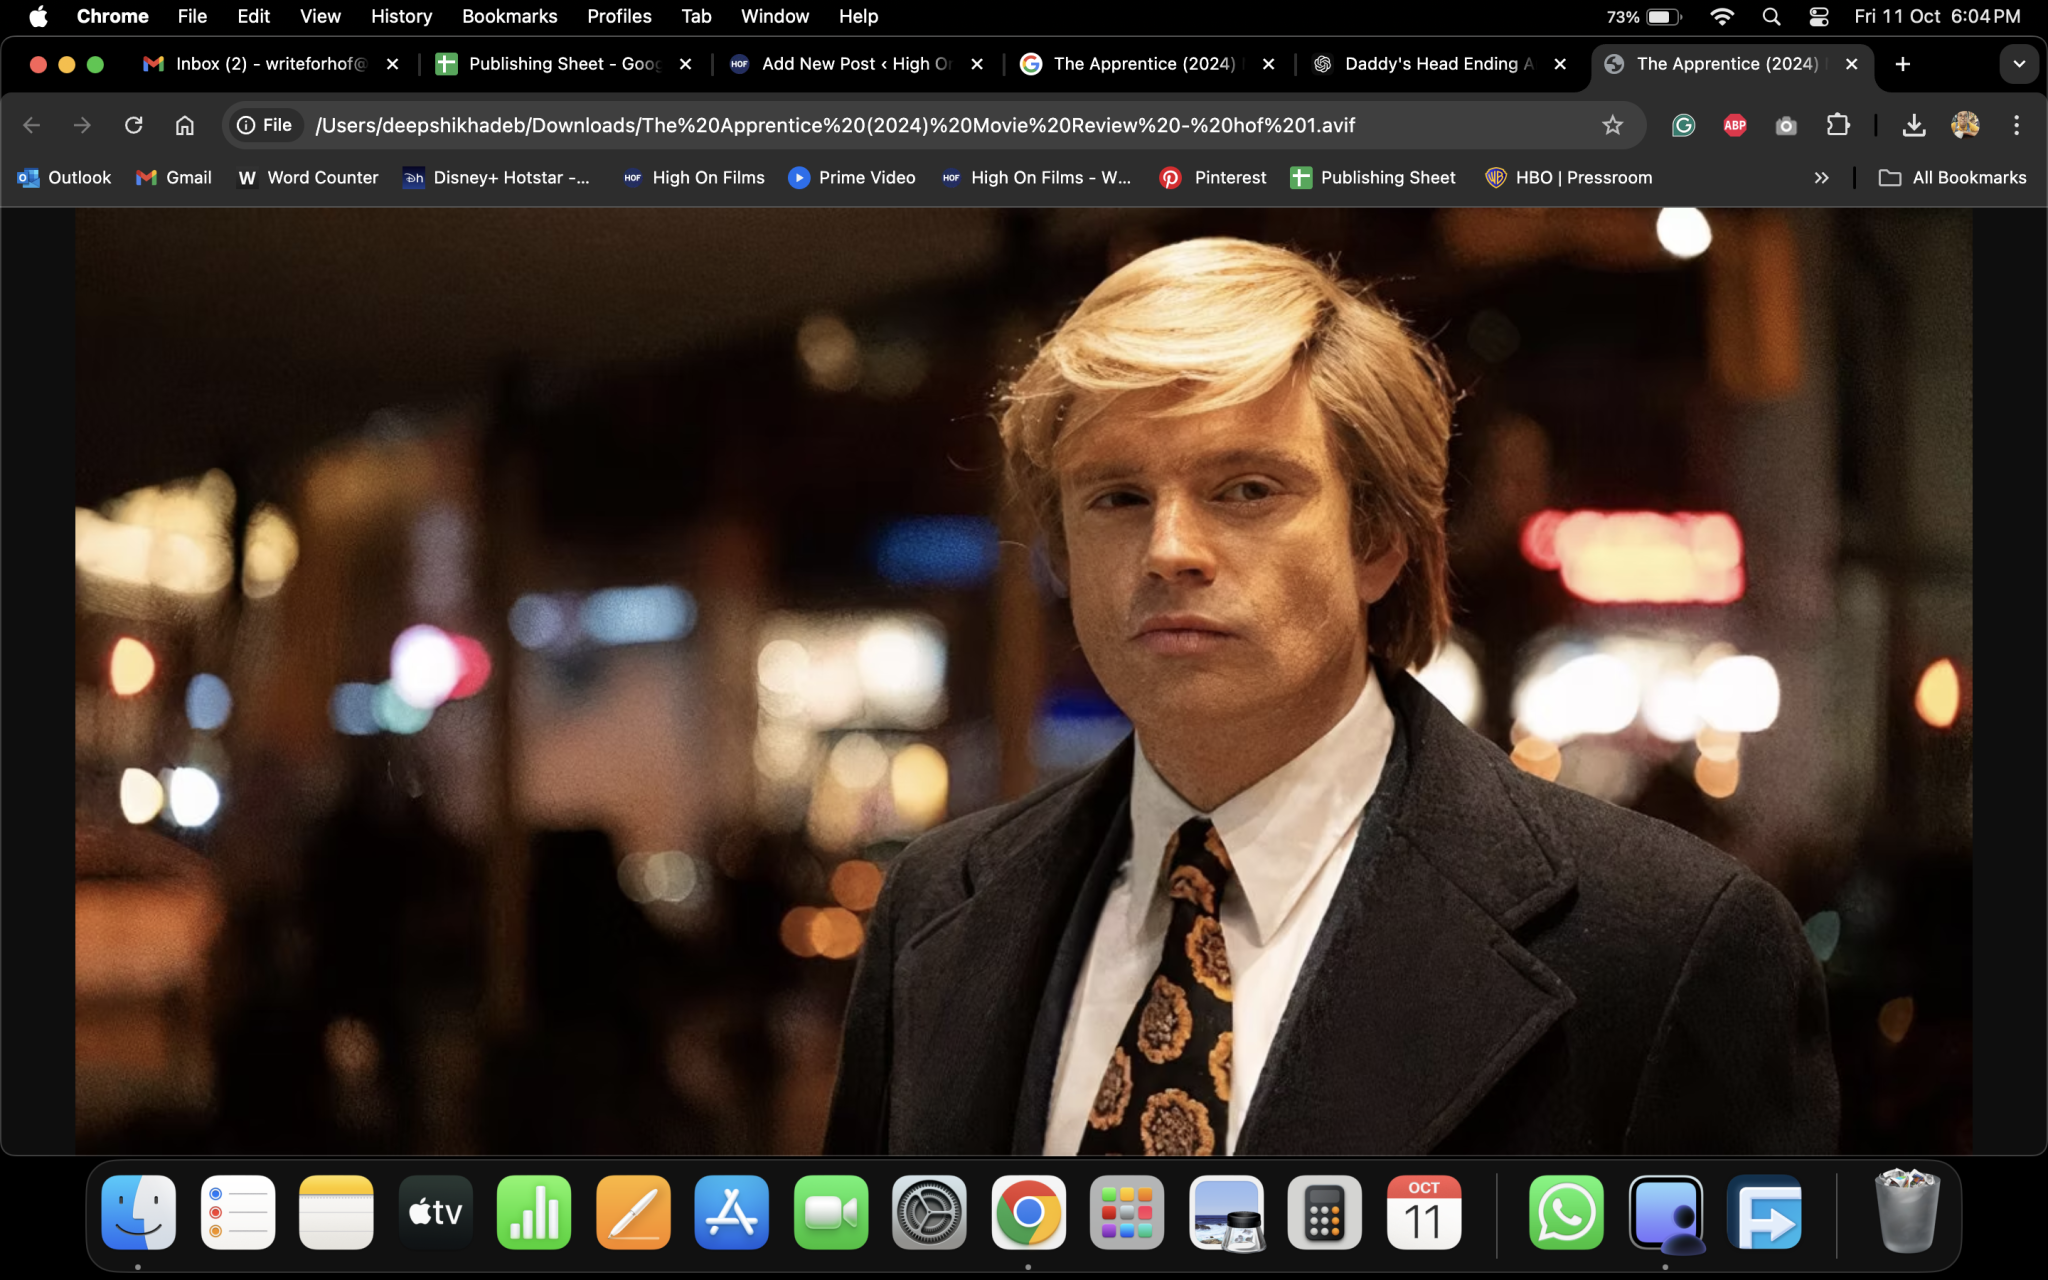This screenshot has width=2048, height=1280.
Task: Open WhatsApp from the Dock
Action: pos(1566,1212)
